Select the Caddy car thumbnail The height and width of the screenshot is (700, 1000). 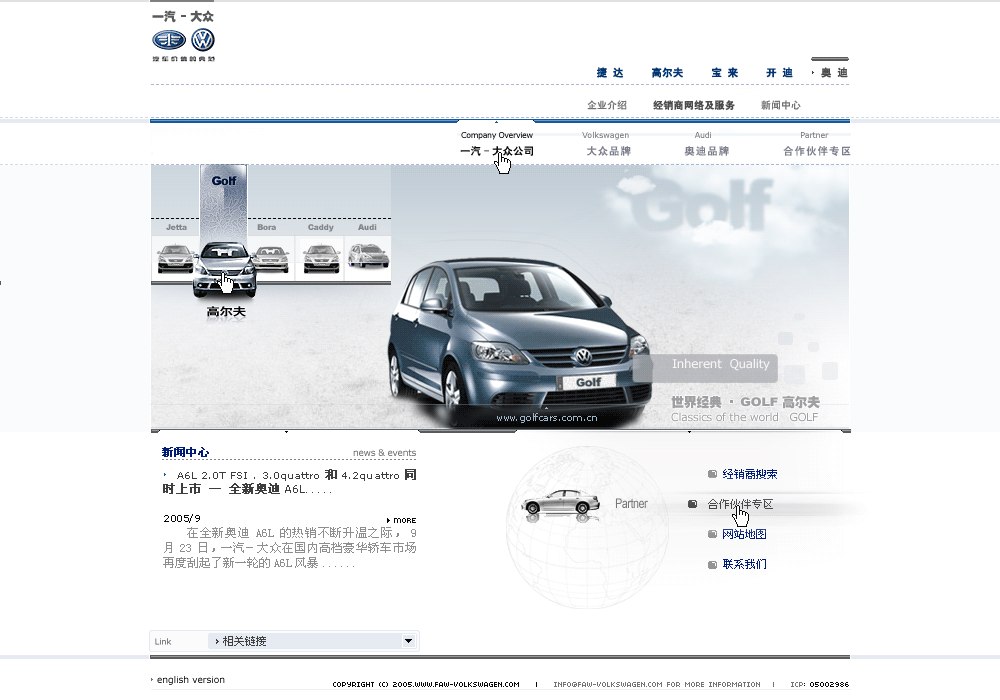coord(321,258)
